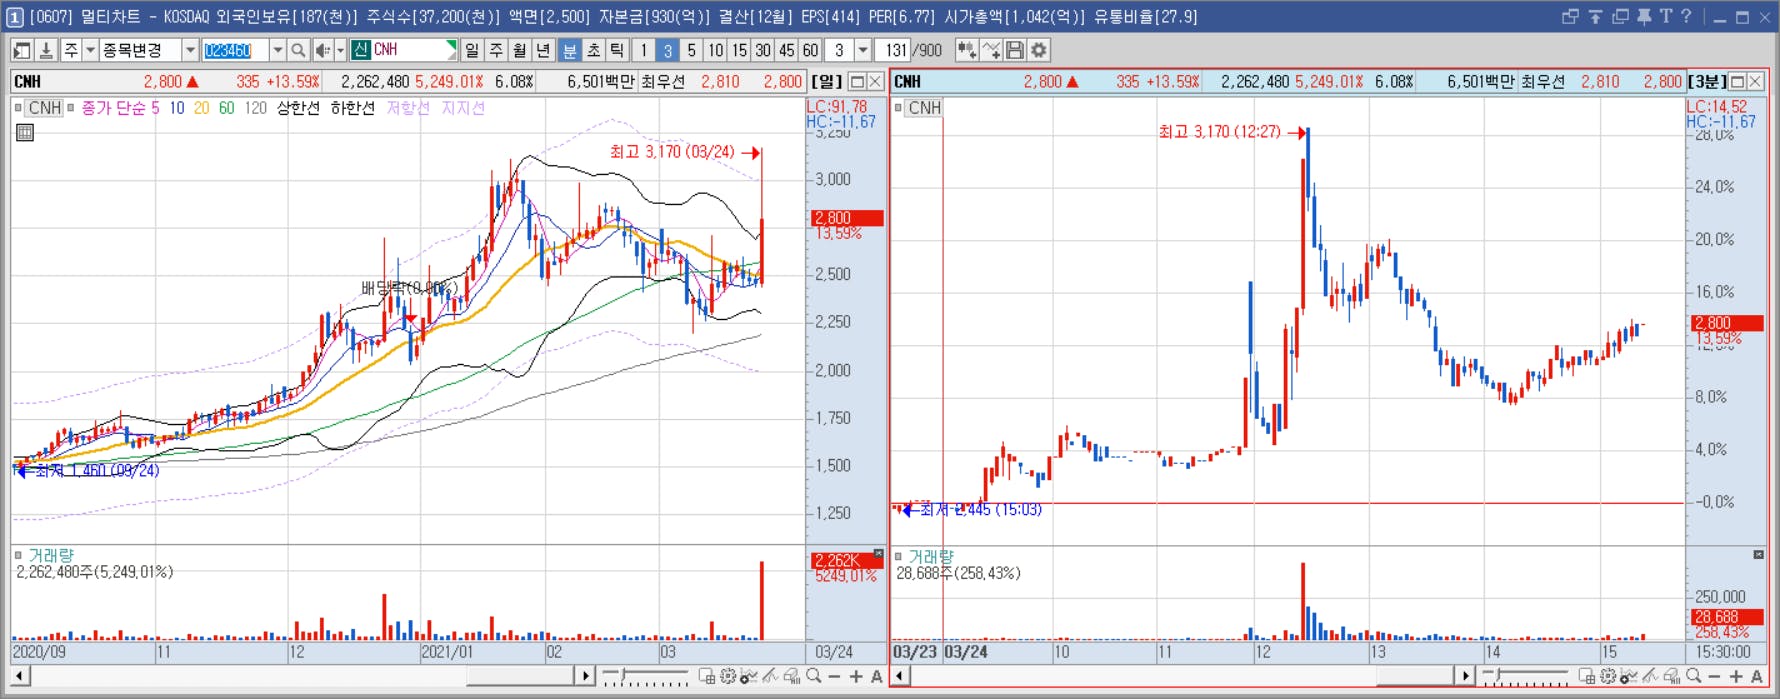Click the grid table icon in daily chart
1780x699 pixels.
coord(25,132)
